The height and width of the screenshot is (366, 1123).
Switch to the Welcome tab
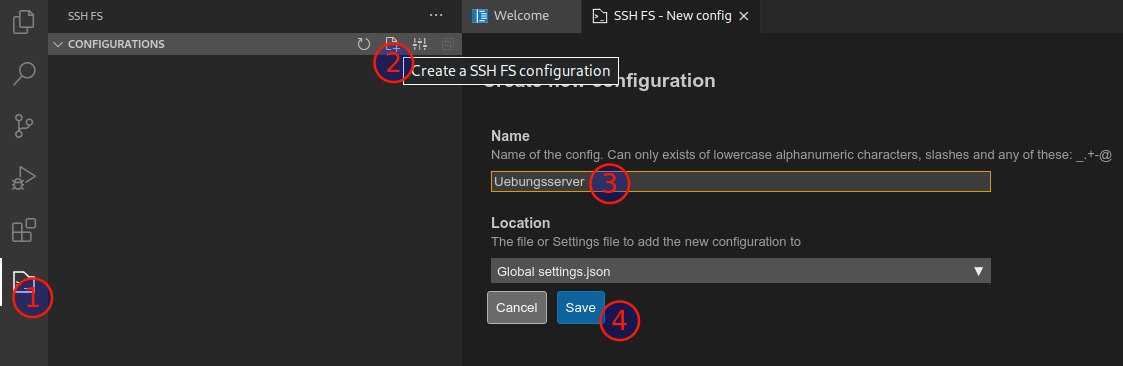522,16
